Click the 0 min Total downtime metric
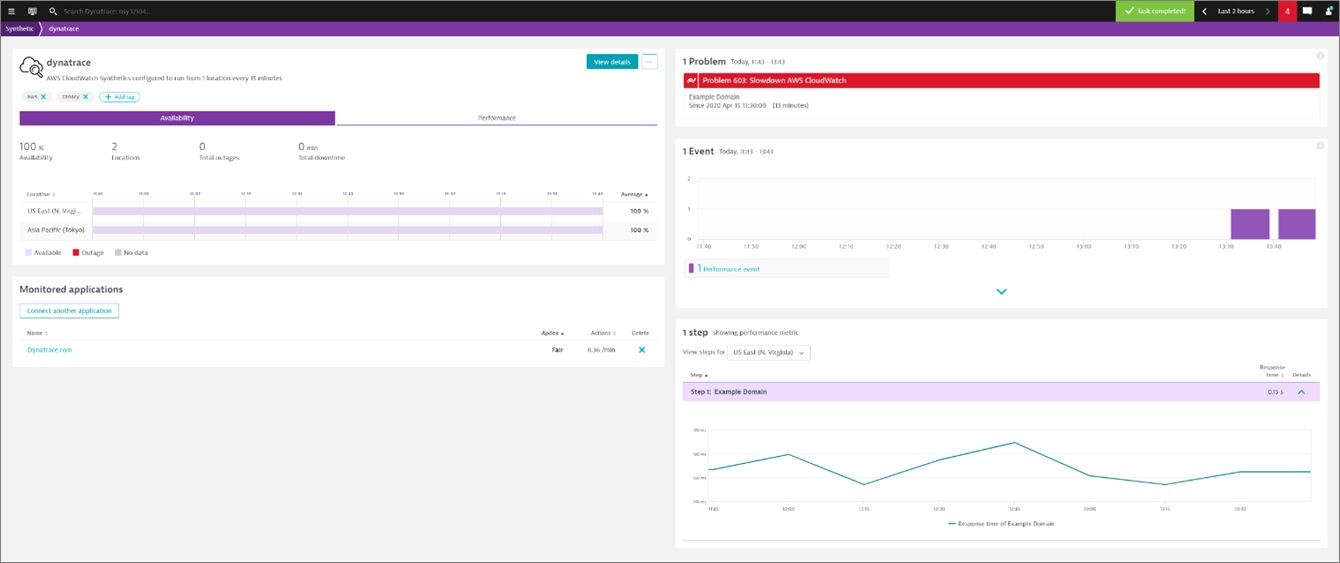The width and height of the screenshot is (1340, 563). [323, 151]
